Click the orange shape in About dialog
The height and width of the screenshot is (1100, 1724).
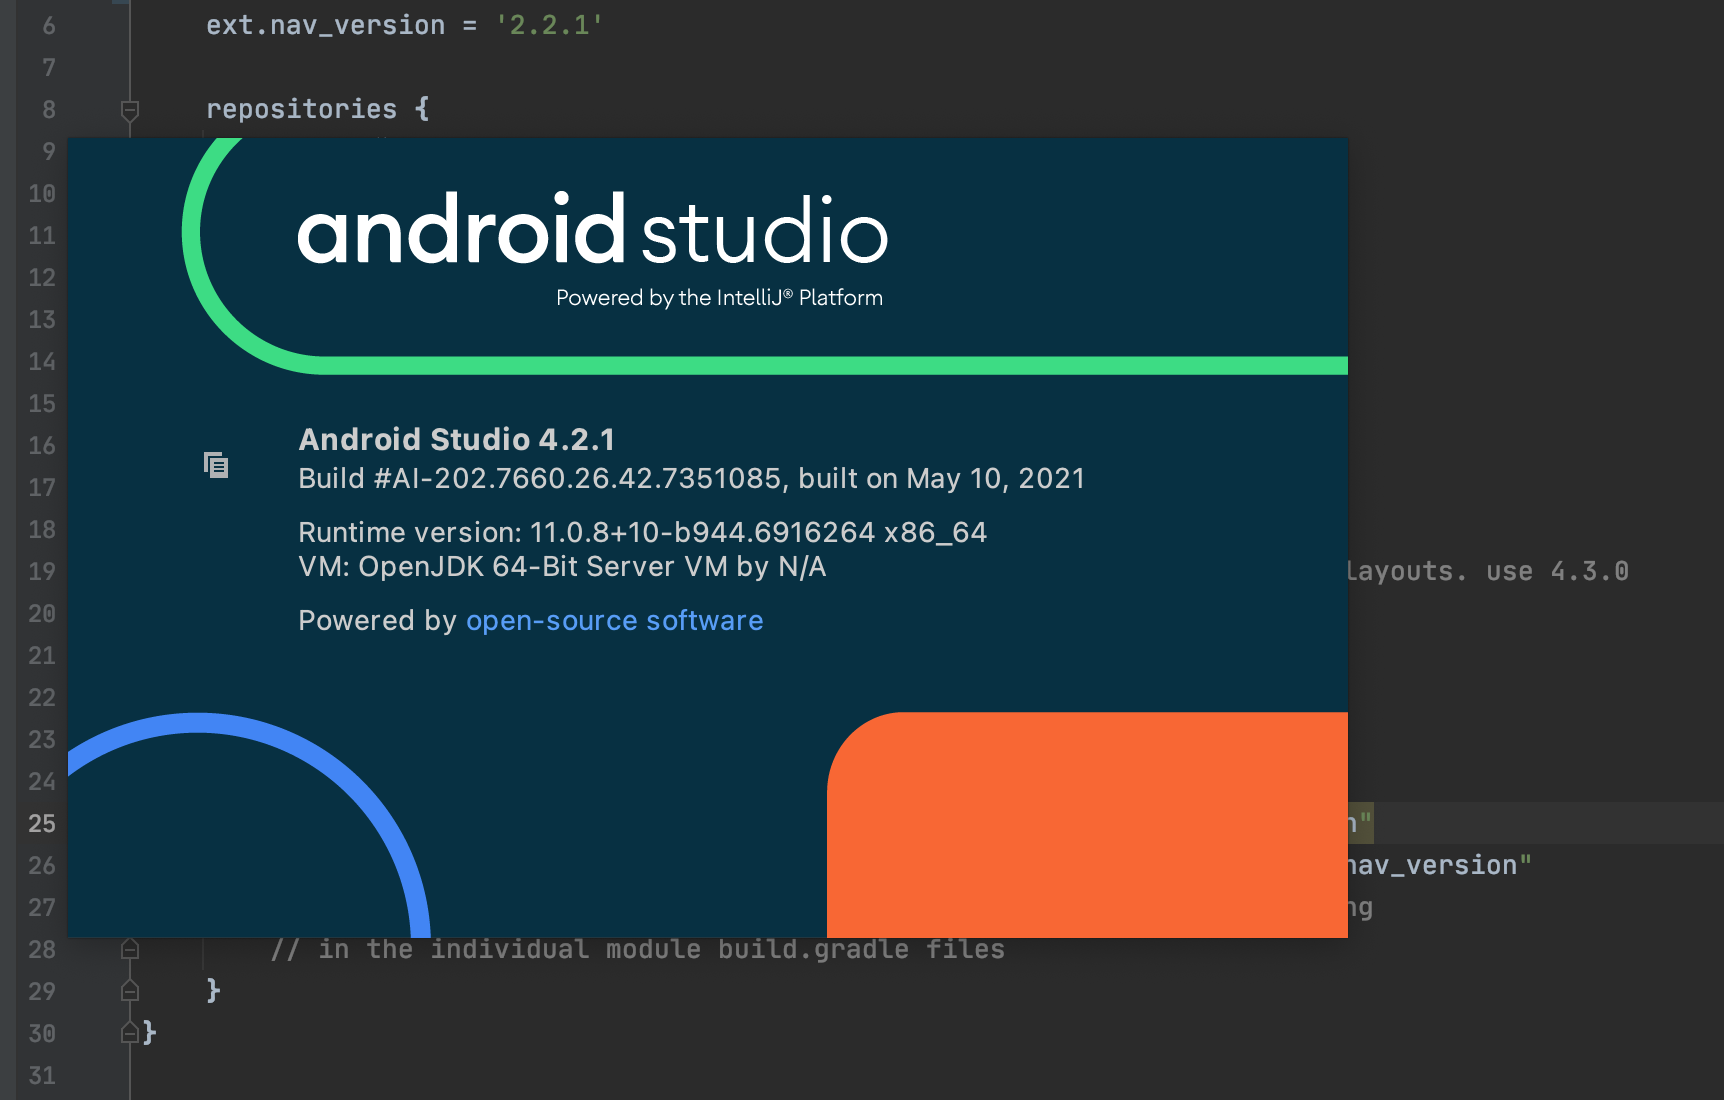(x=1087, y=825)
